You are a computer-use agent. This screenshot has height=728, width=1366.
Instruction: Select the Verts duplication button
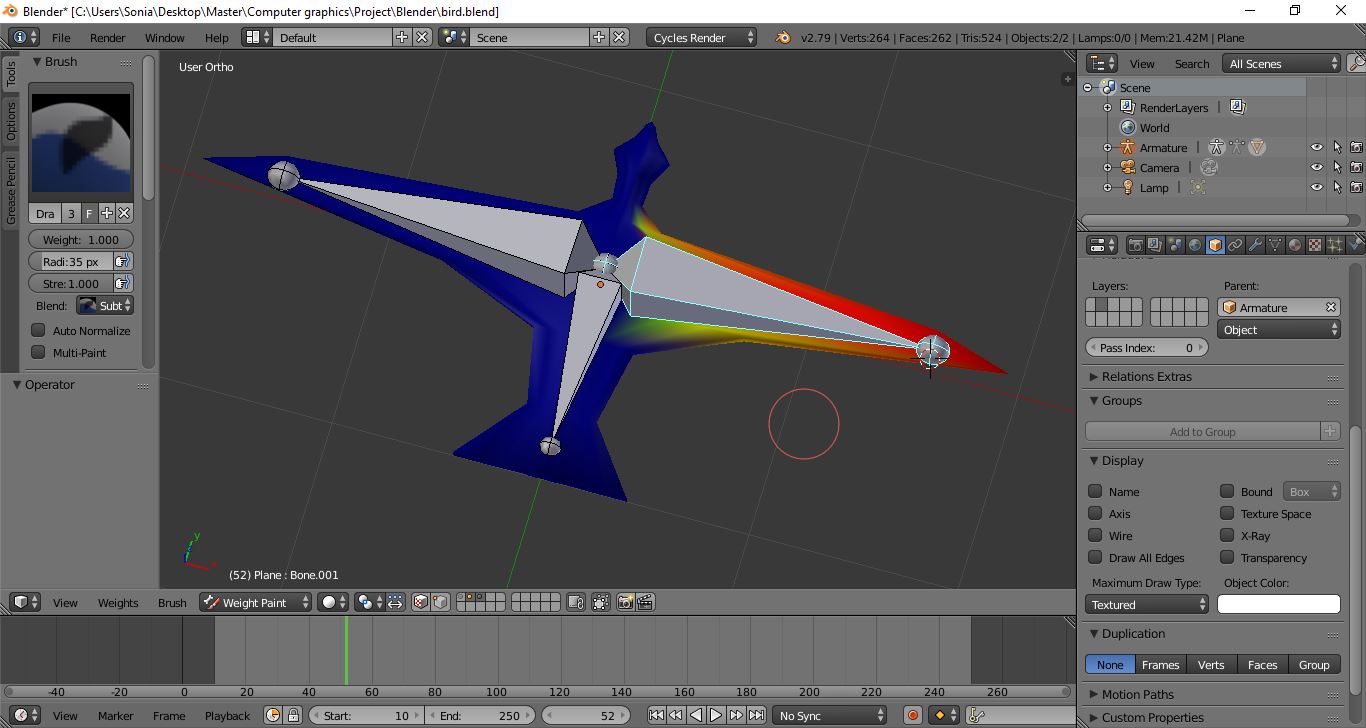1211,664
